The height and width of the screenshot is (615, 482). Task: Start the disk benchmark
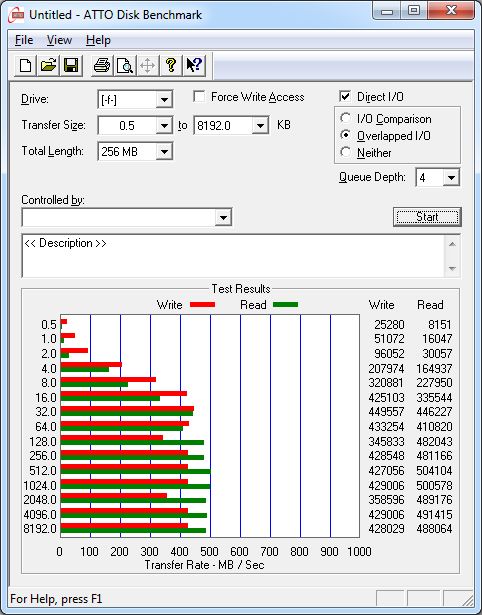tap(427, 217)
